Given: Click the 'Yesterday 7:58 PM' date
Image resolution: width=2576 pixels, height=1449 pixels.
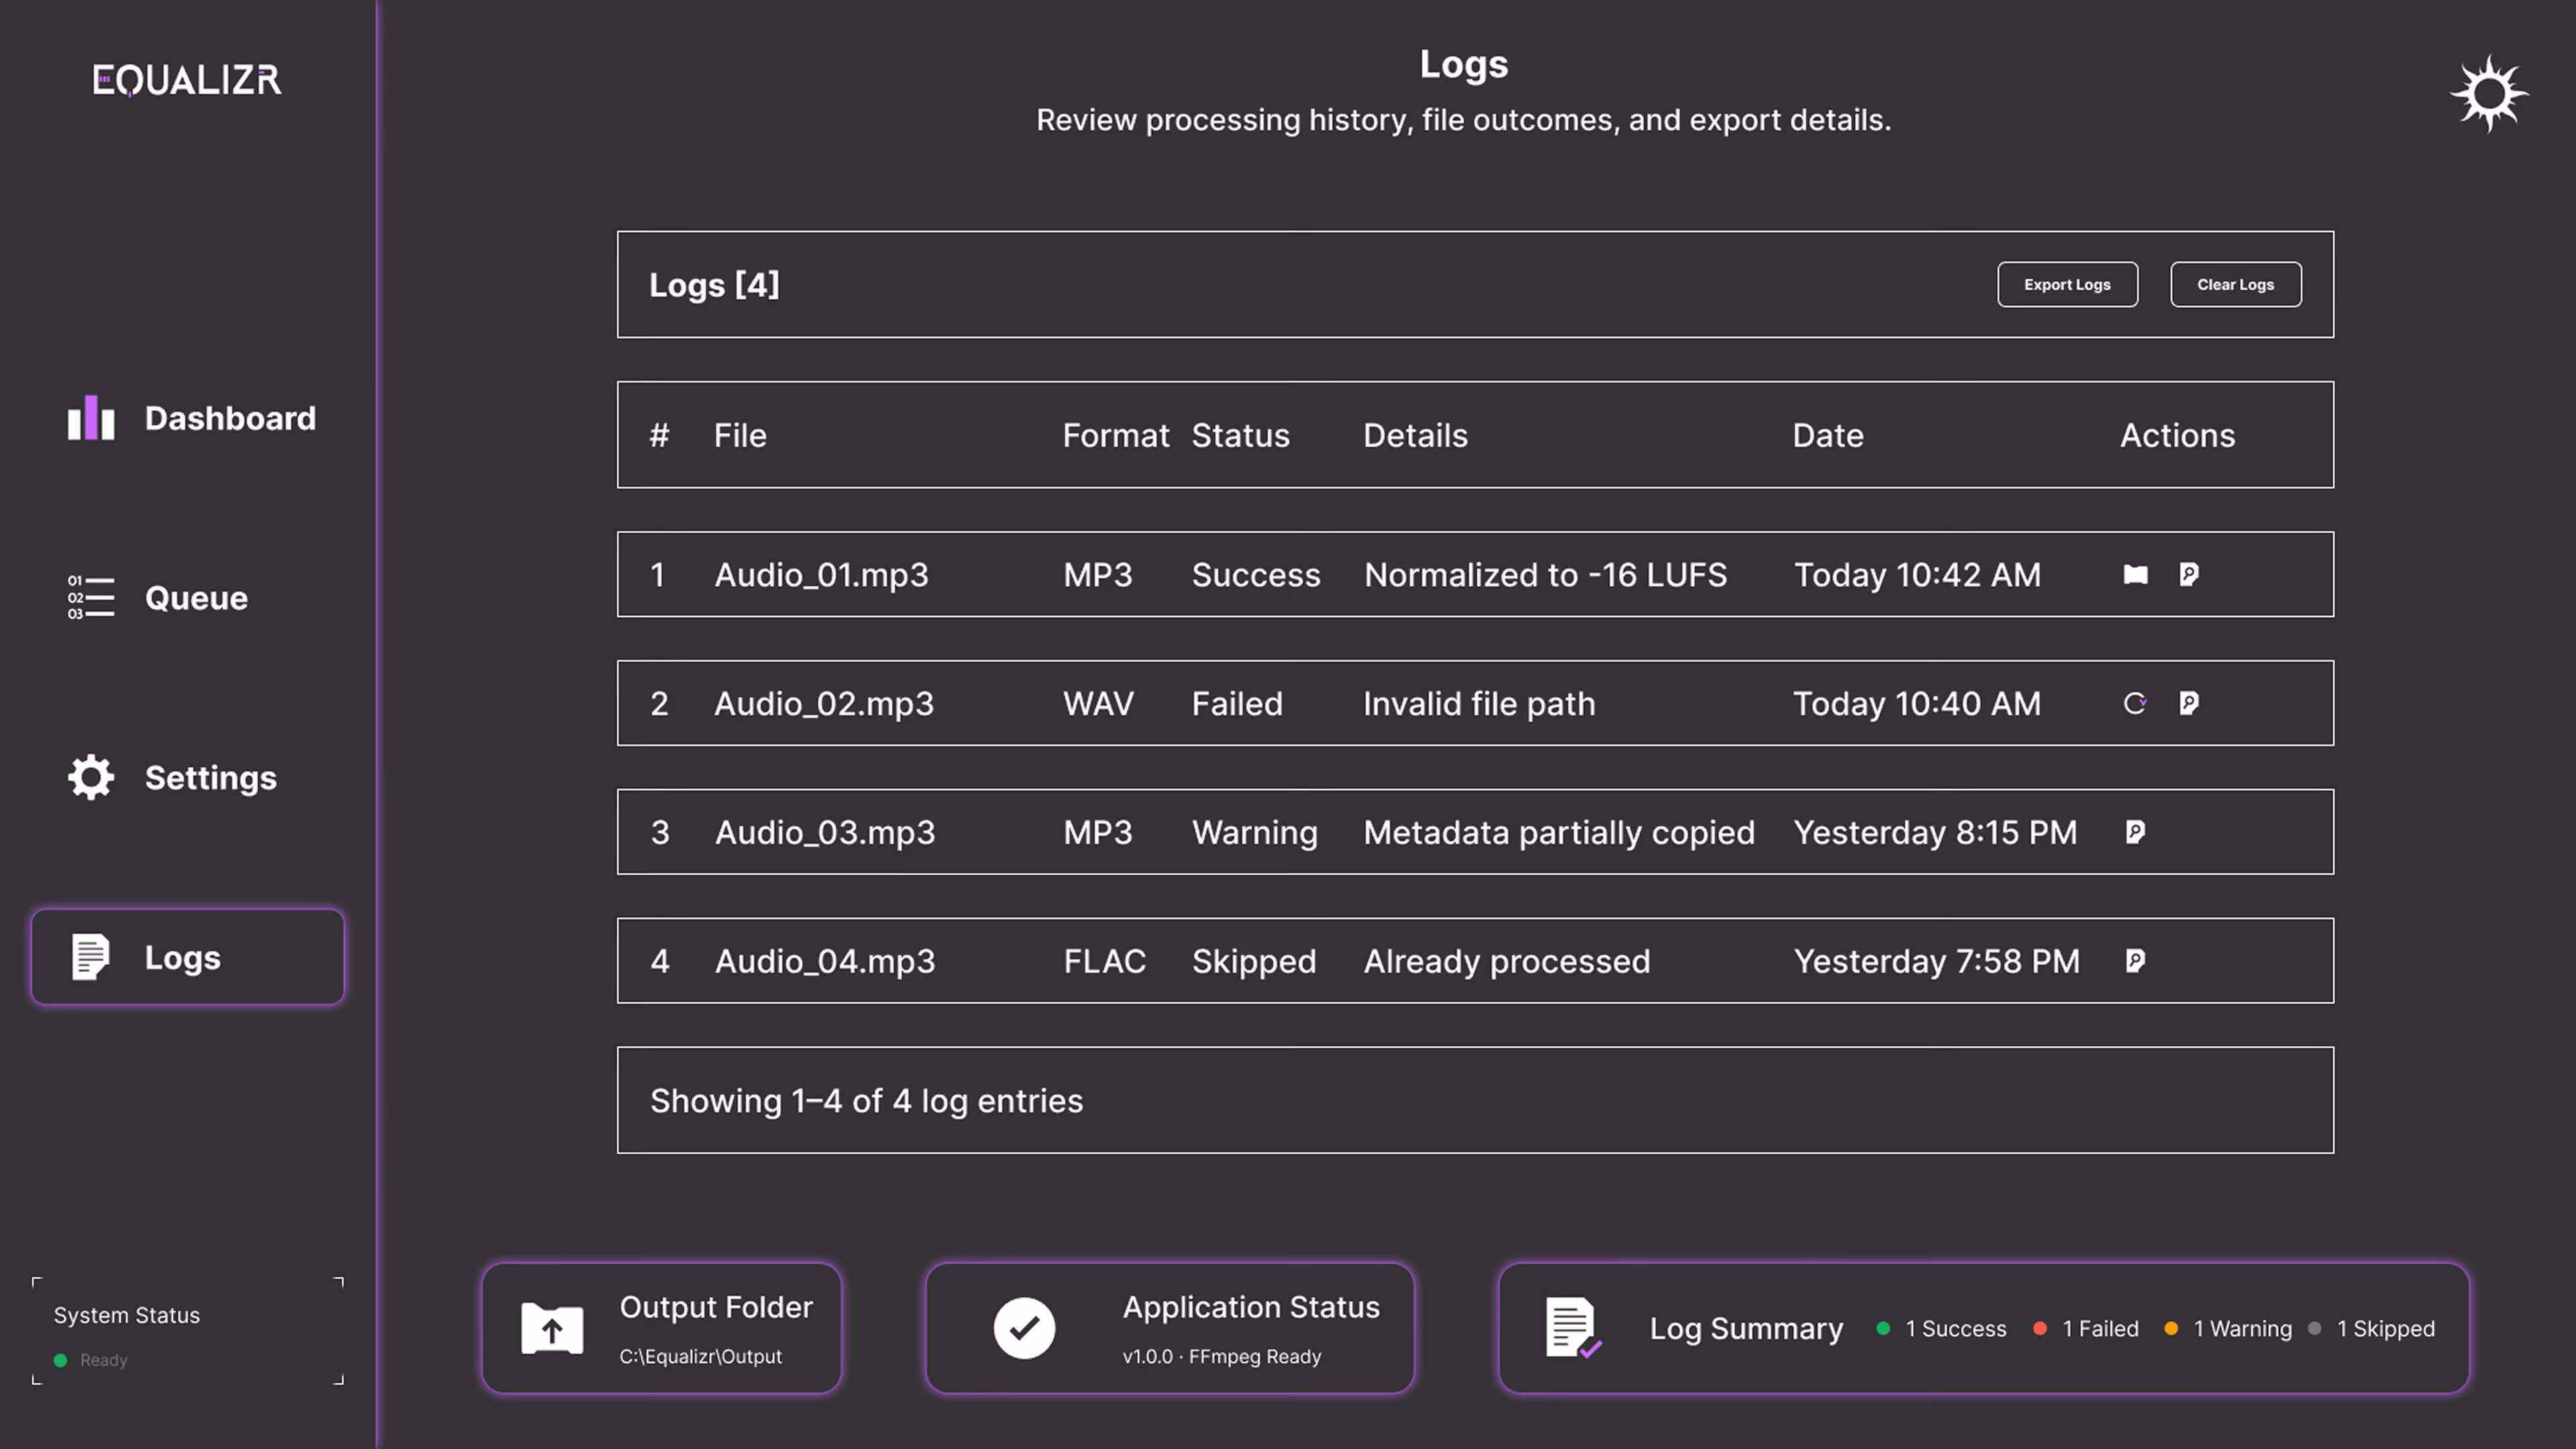Looking at the screenshot, I should click(x=1936, y=962).
